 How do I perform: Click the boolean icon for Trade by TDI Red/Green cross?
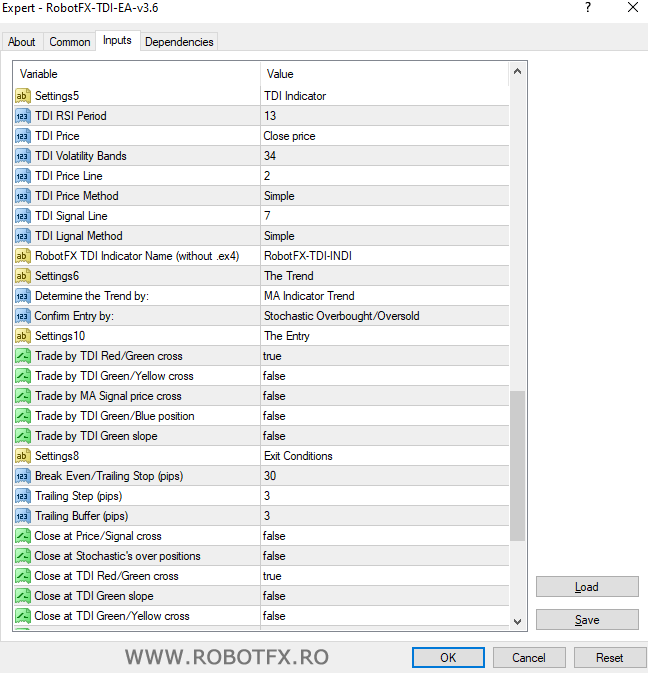pos(23,356)
